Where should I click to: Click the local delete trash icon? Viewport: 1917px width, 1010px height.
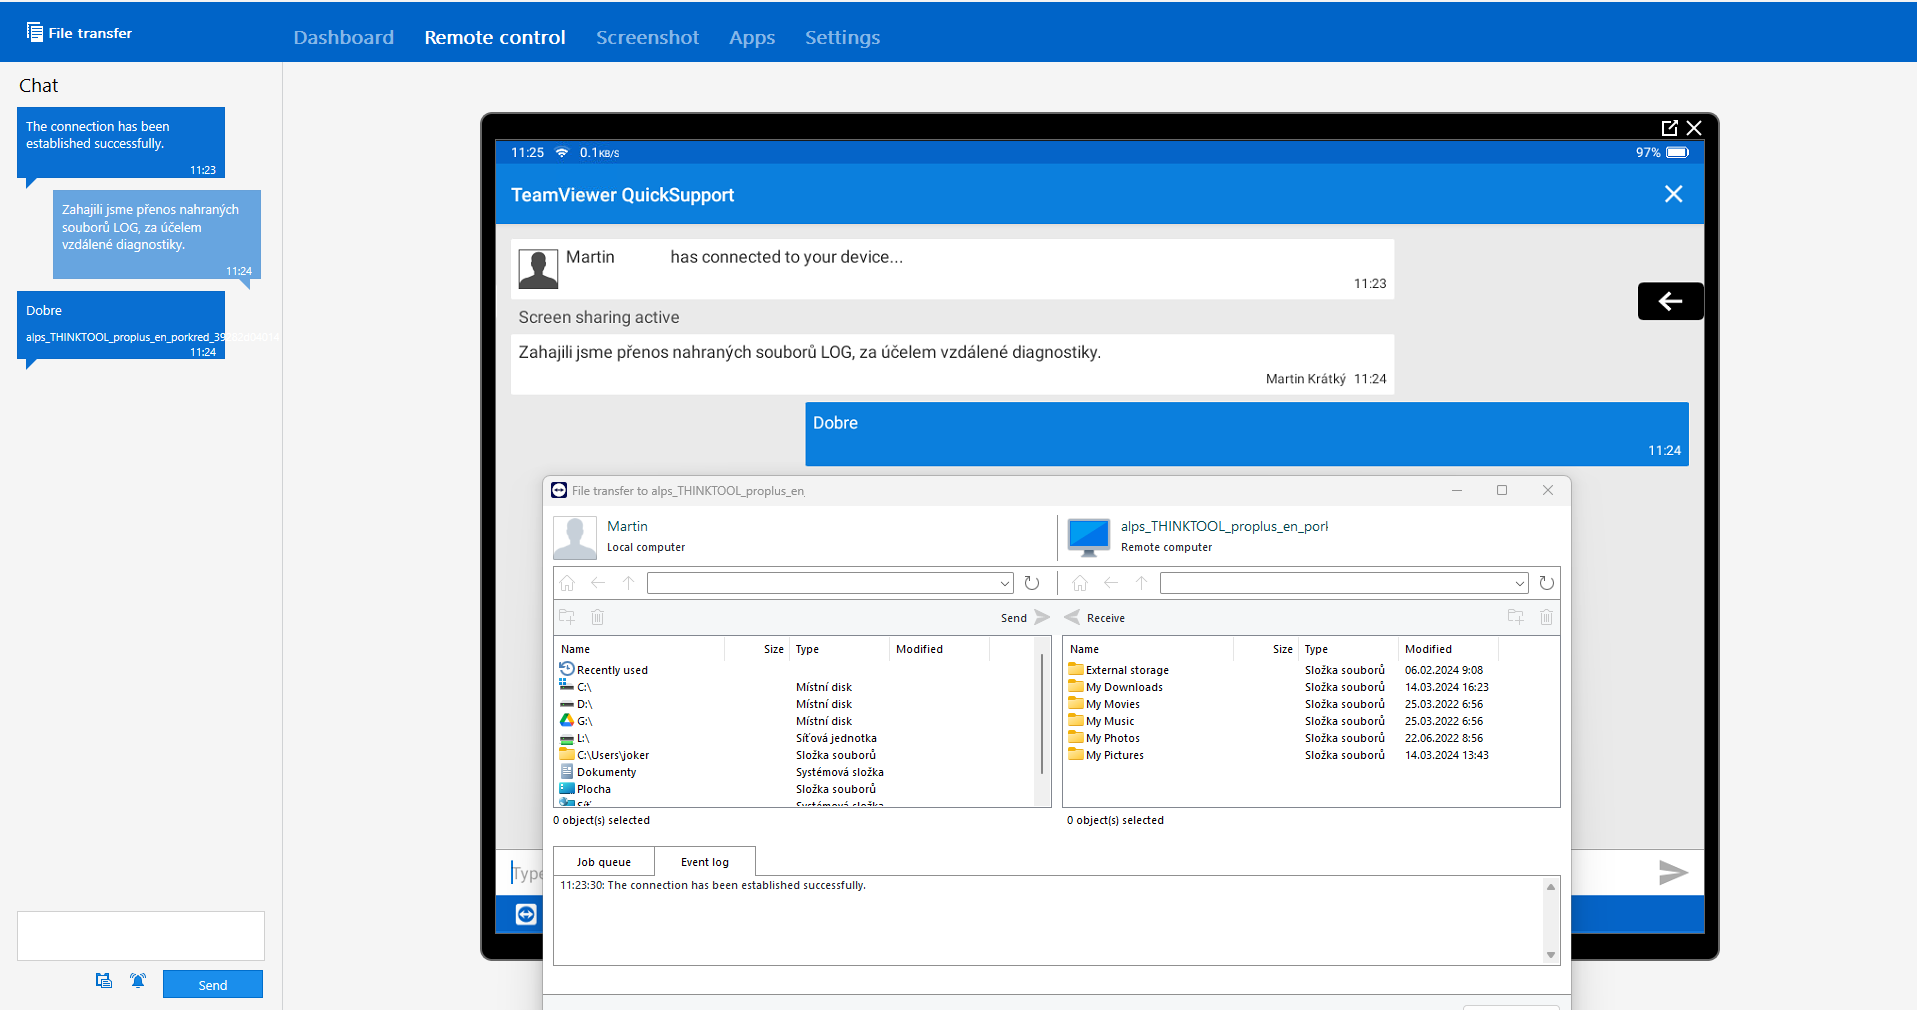pyautogui.click(x=597, y=617)
